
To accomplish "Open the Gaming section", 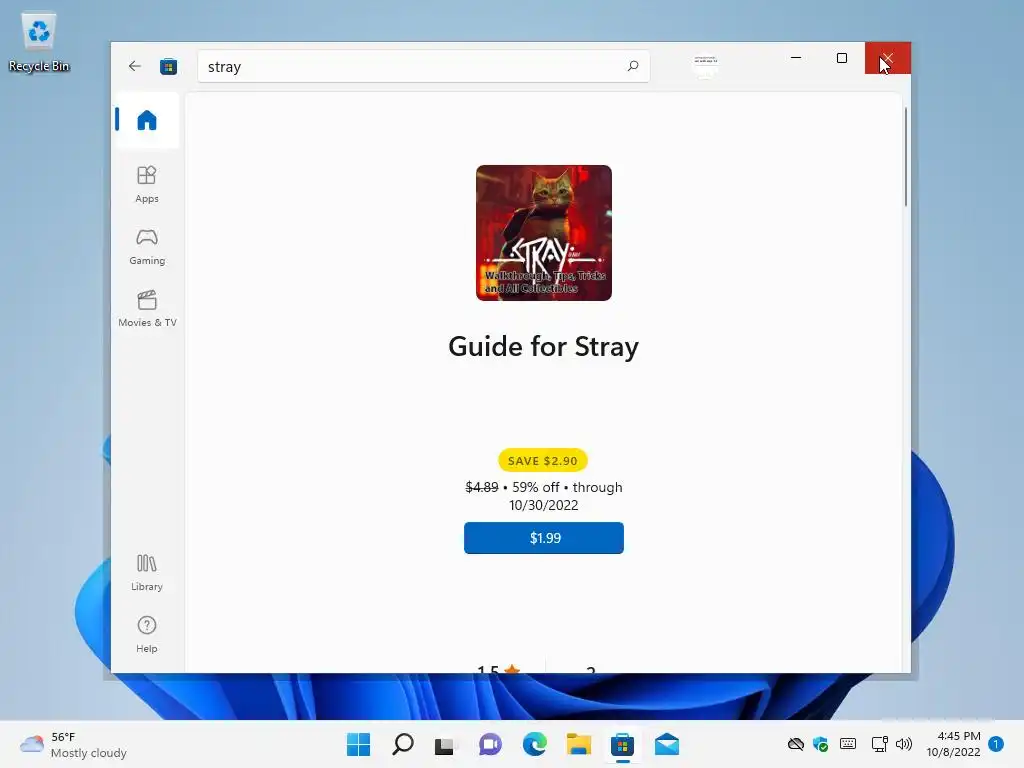I will click(x=147, y=247).
